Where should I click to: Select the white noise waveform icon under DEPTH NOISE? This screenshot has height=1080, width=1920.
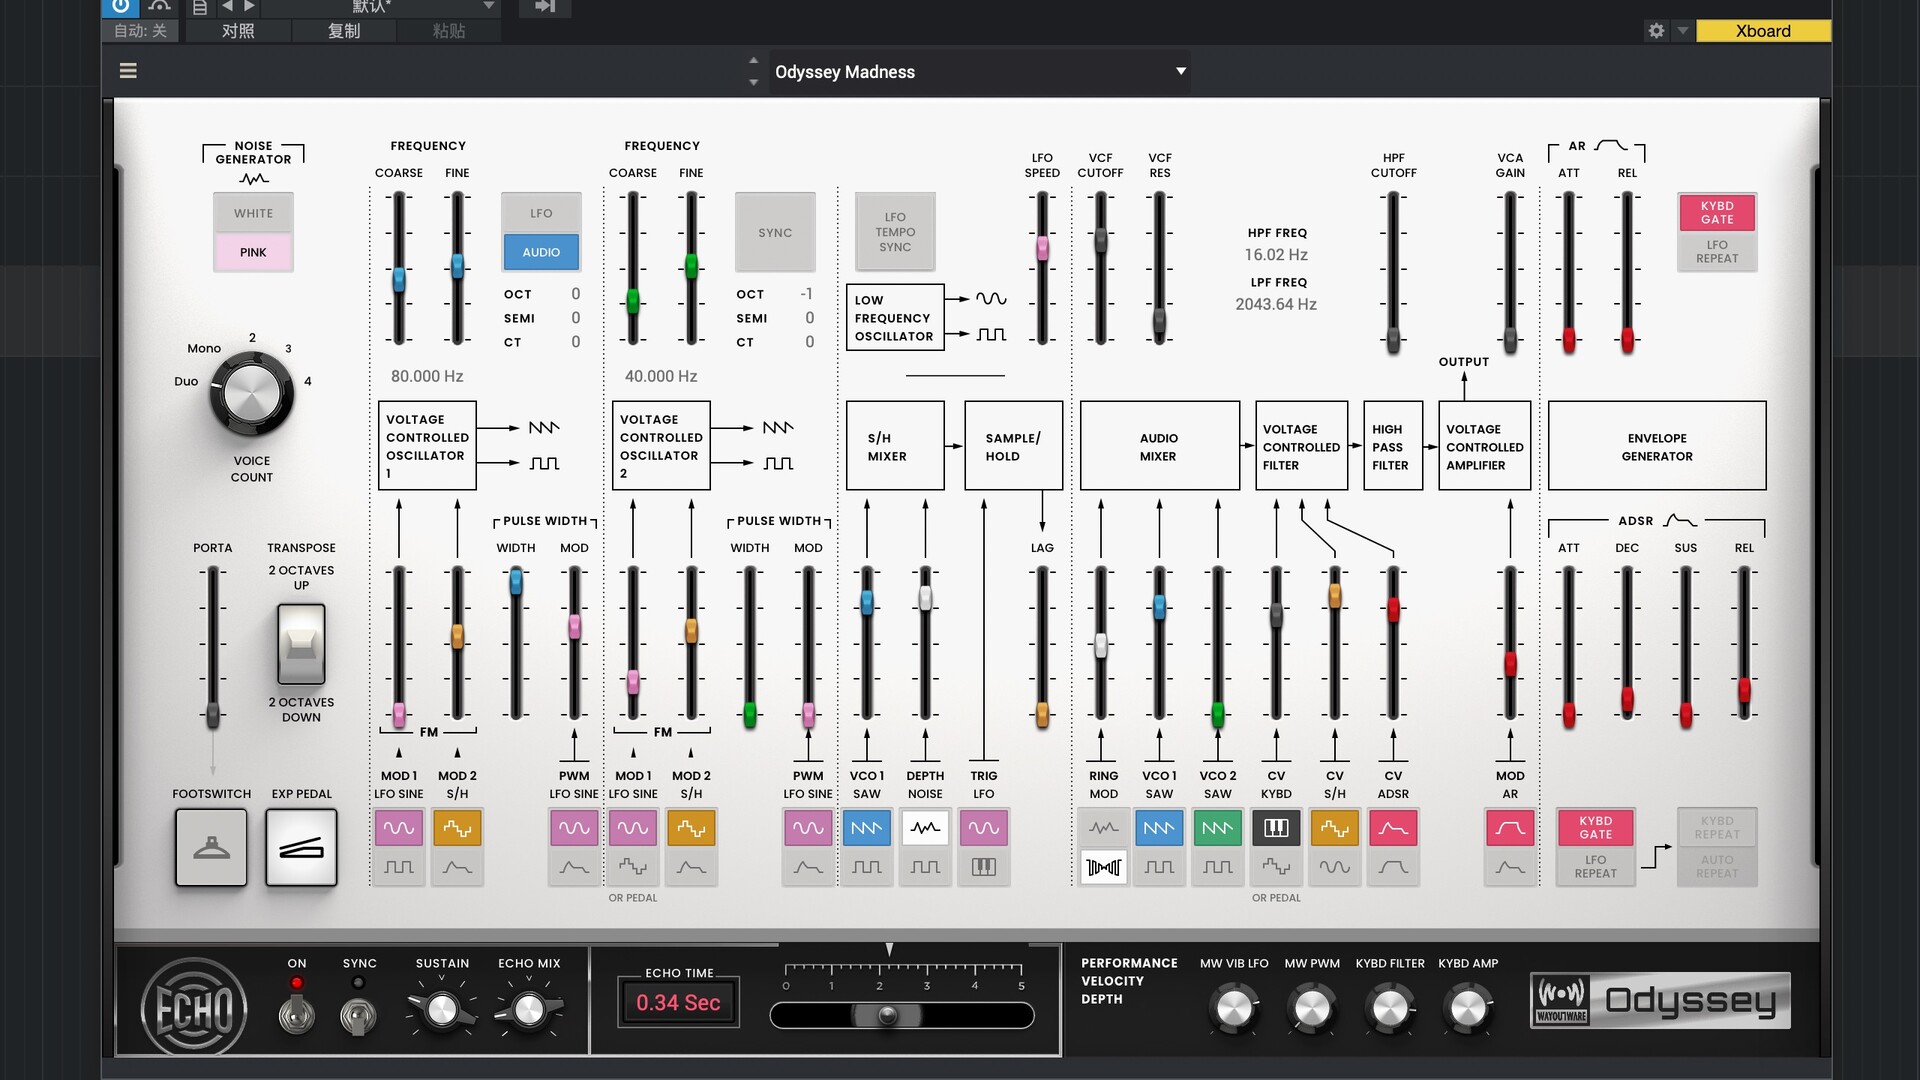[x=925, y=828]
